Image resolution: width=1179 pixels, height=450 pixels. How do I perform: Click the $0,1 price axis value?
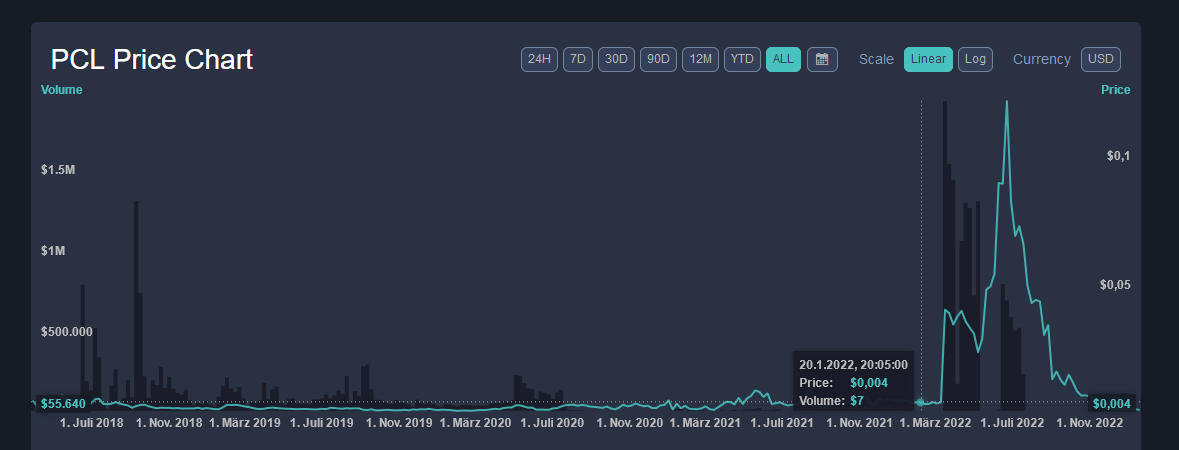[x=1118, y=156]
